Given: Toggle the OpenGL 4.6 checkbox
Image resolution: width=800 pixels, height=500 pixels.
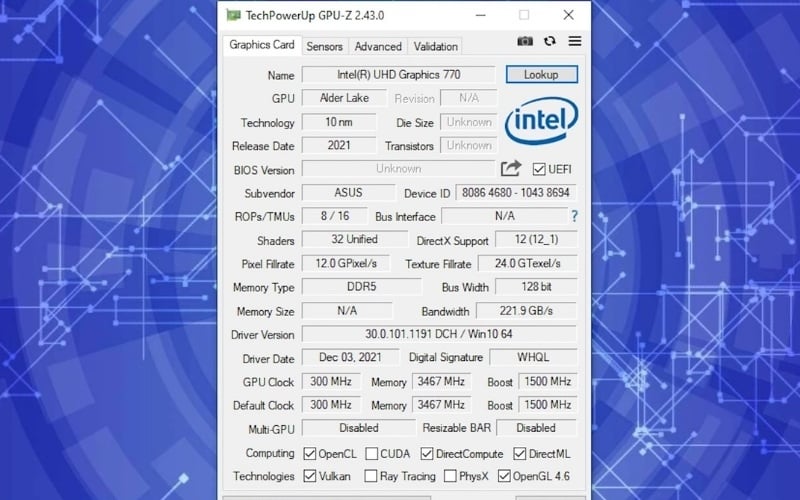Looking at the screenshot, I should coord(504,476).
